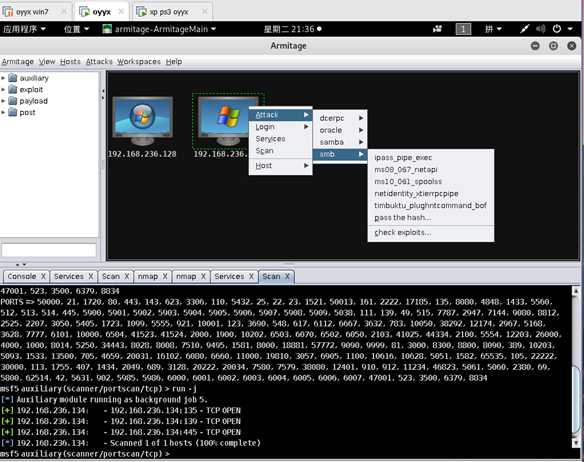The image size is (584, 462).
Task: Click the screen recorder icon in top bar
Action: point(438,29)
